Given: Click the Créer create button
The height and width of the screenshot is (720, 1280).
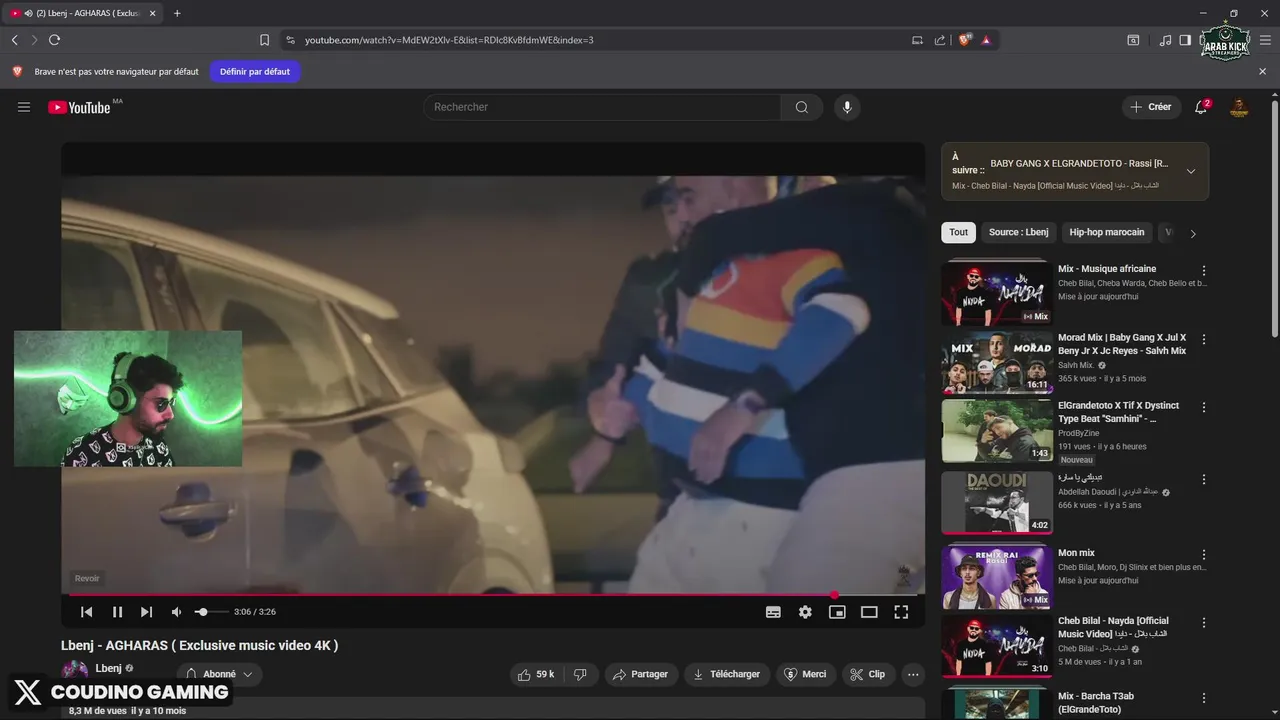Looking at the screenshot, I should click(x=1151, y=107).
